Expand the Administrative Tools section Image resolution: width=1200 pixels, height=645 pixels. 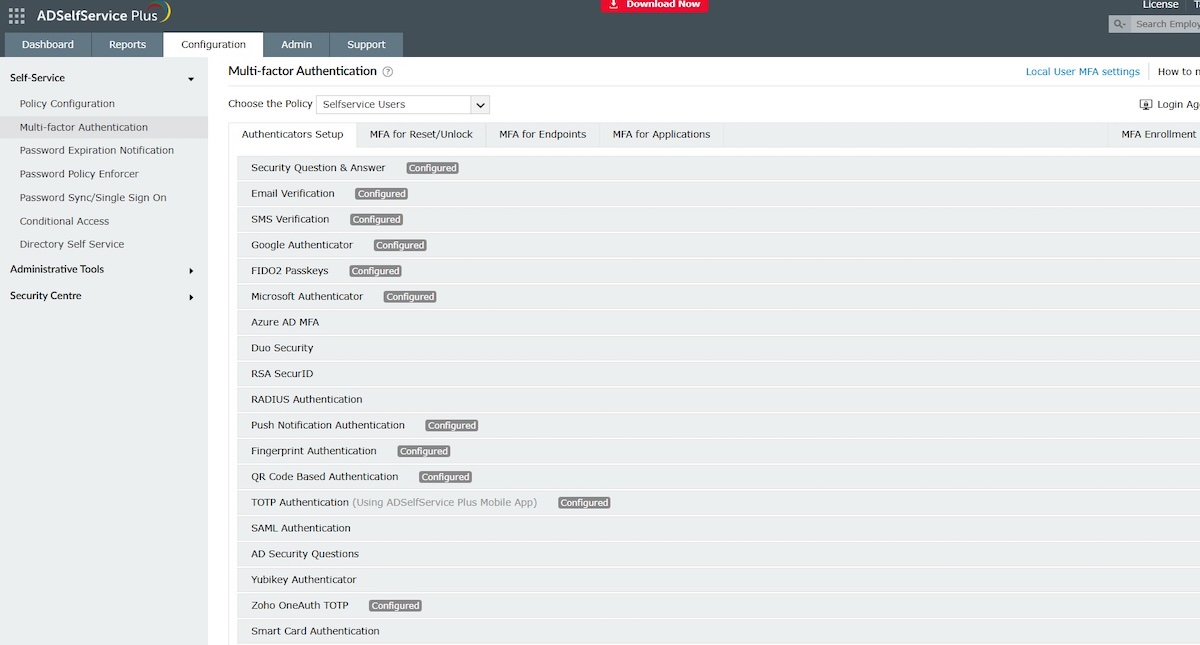[x=191, y=270]
